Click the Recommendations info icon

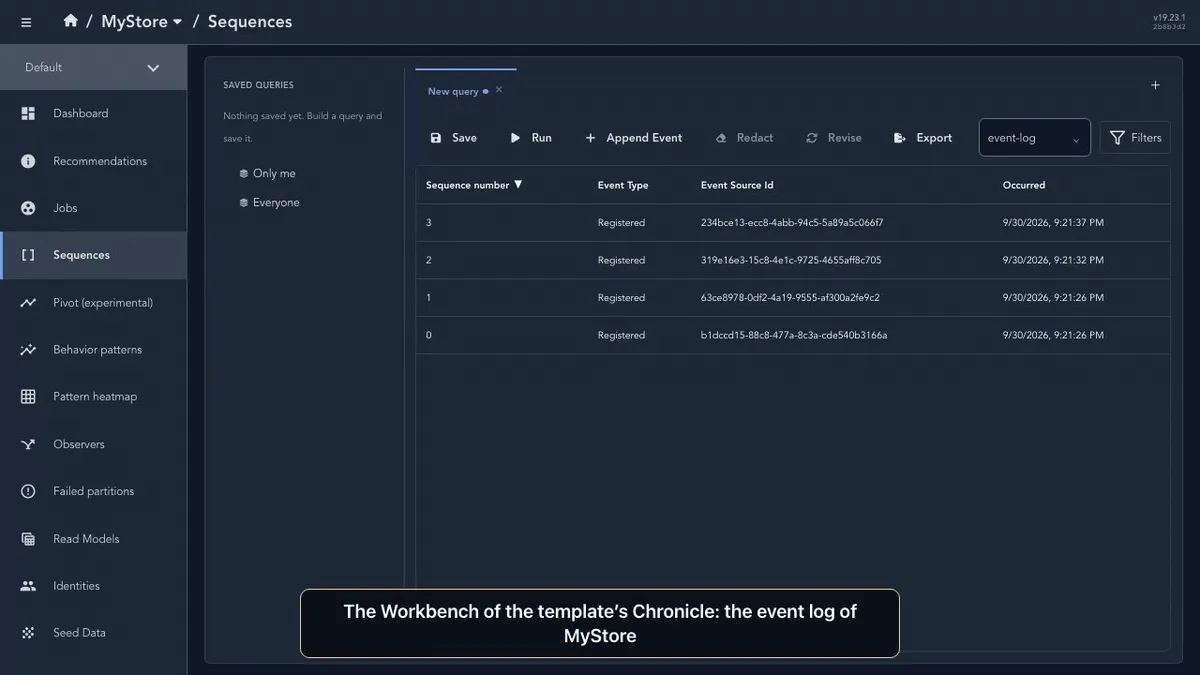click(x=28, y=161)
